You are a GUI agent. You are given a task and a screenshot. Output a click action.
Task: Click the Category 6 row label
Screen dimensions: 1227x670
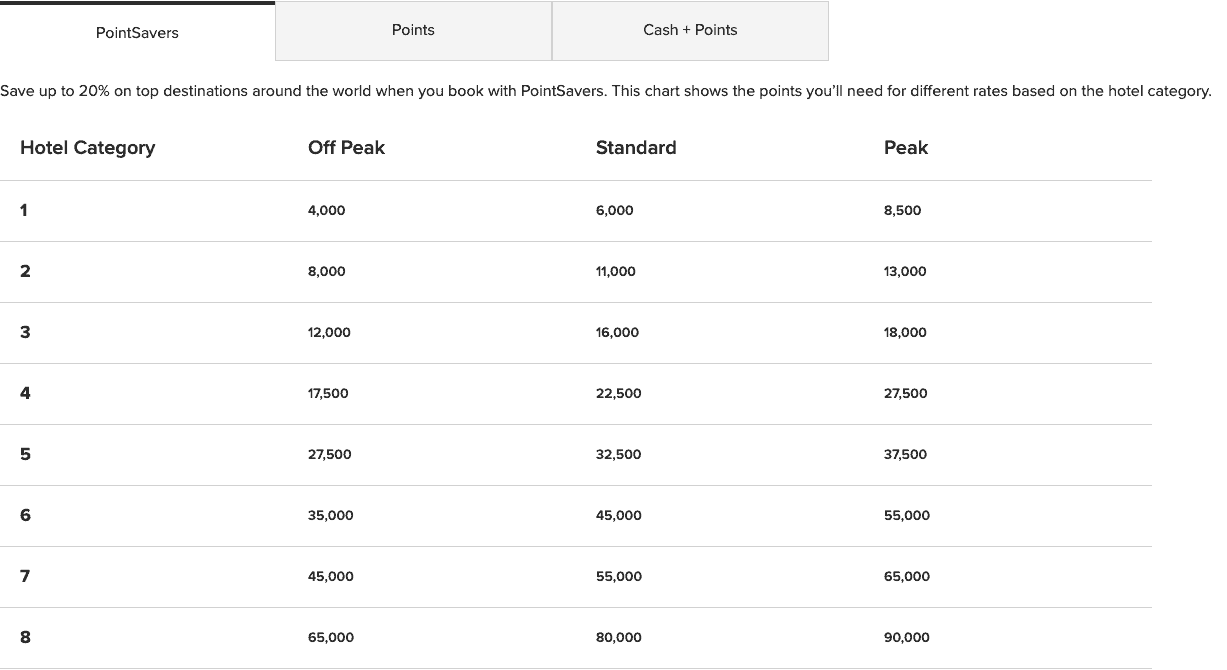25,515
